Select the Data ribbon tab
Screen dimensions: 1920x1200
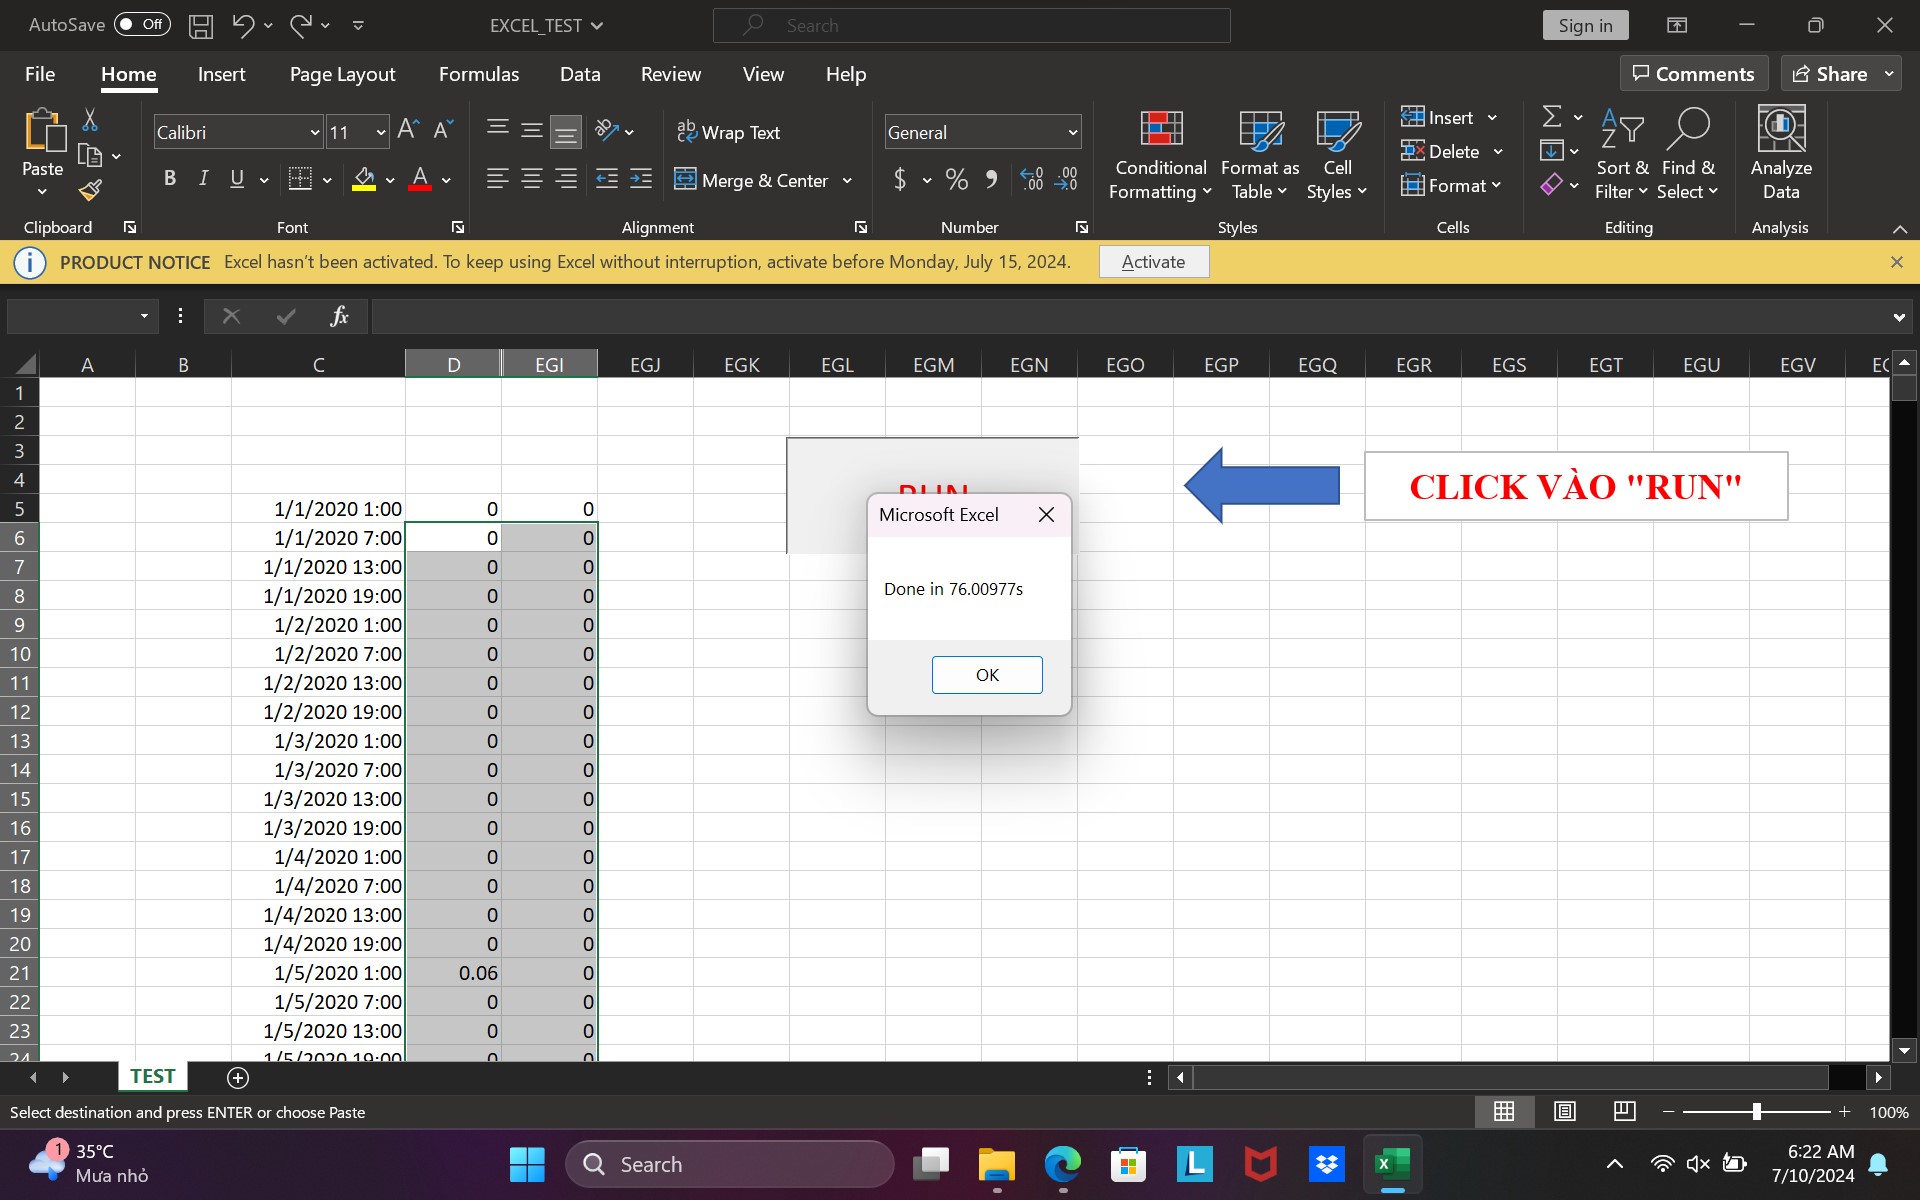click(581, 75)
